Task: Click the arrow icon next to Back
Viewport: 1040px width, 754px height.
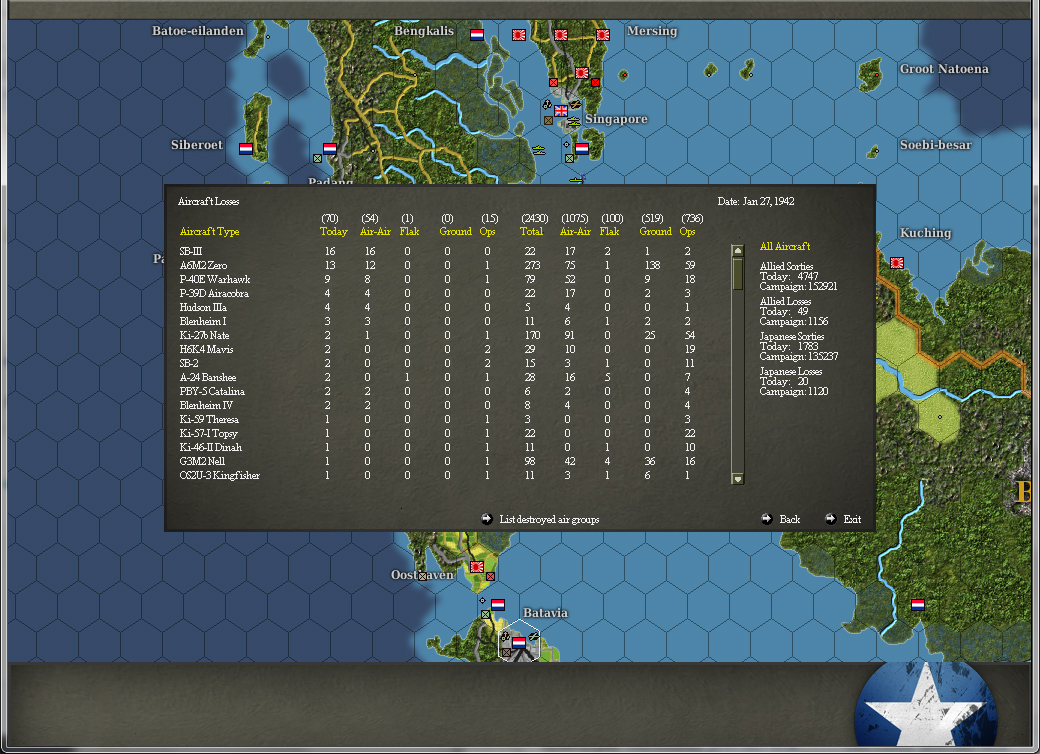Action: click(x=767, y=519)
